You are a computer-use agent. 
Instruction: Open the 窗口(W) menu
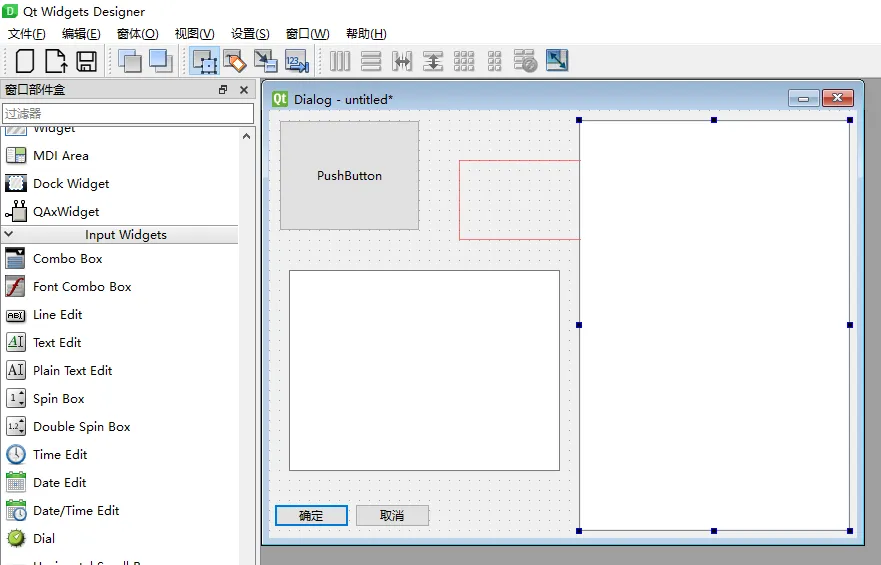(x=307, y=34)
